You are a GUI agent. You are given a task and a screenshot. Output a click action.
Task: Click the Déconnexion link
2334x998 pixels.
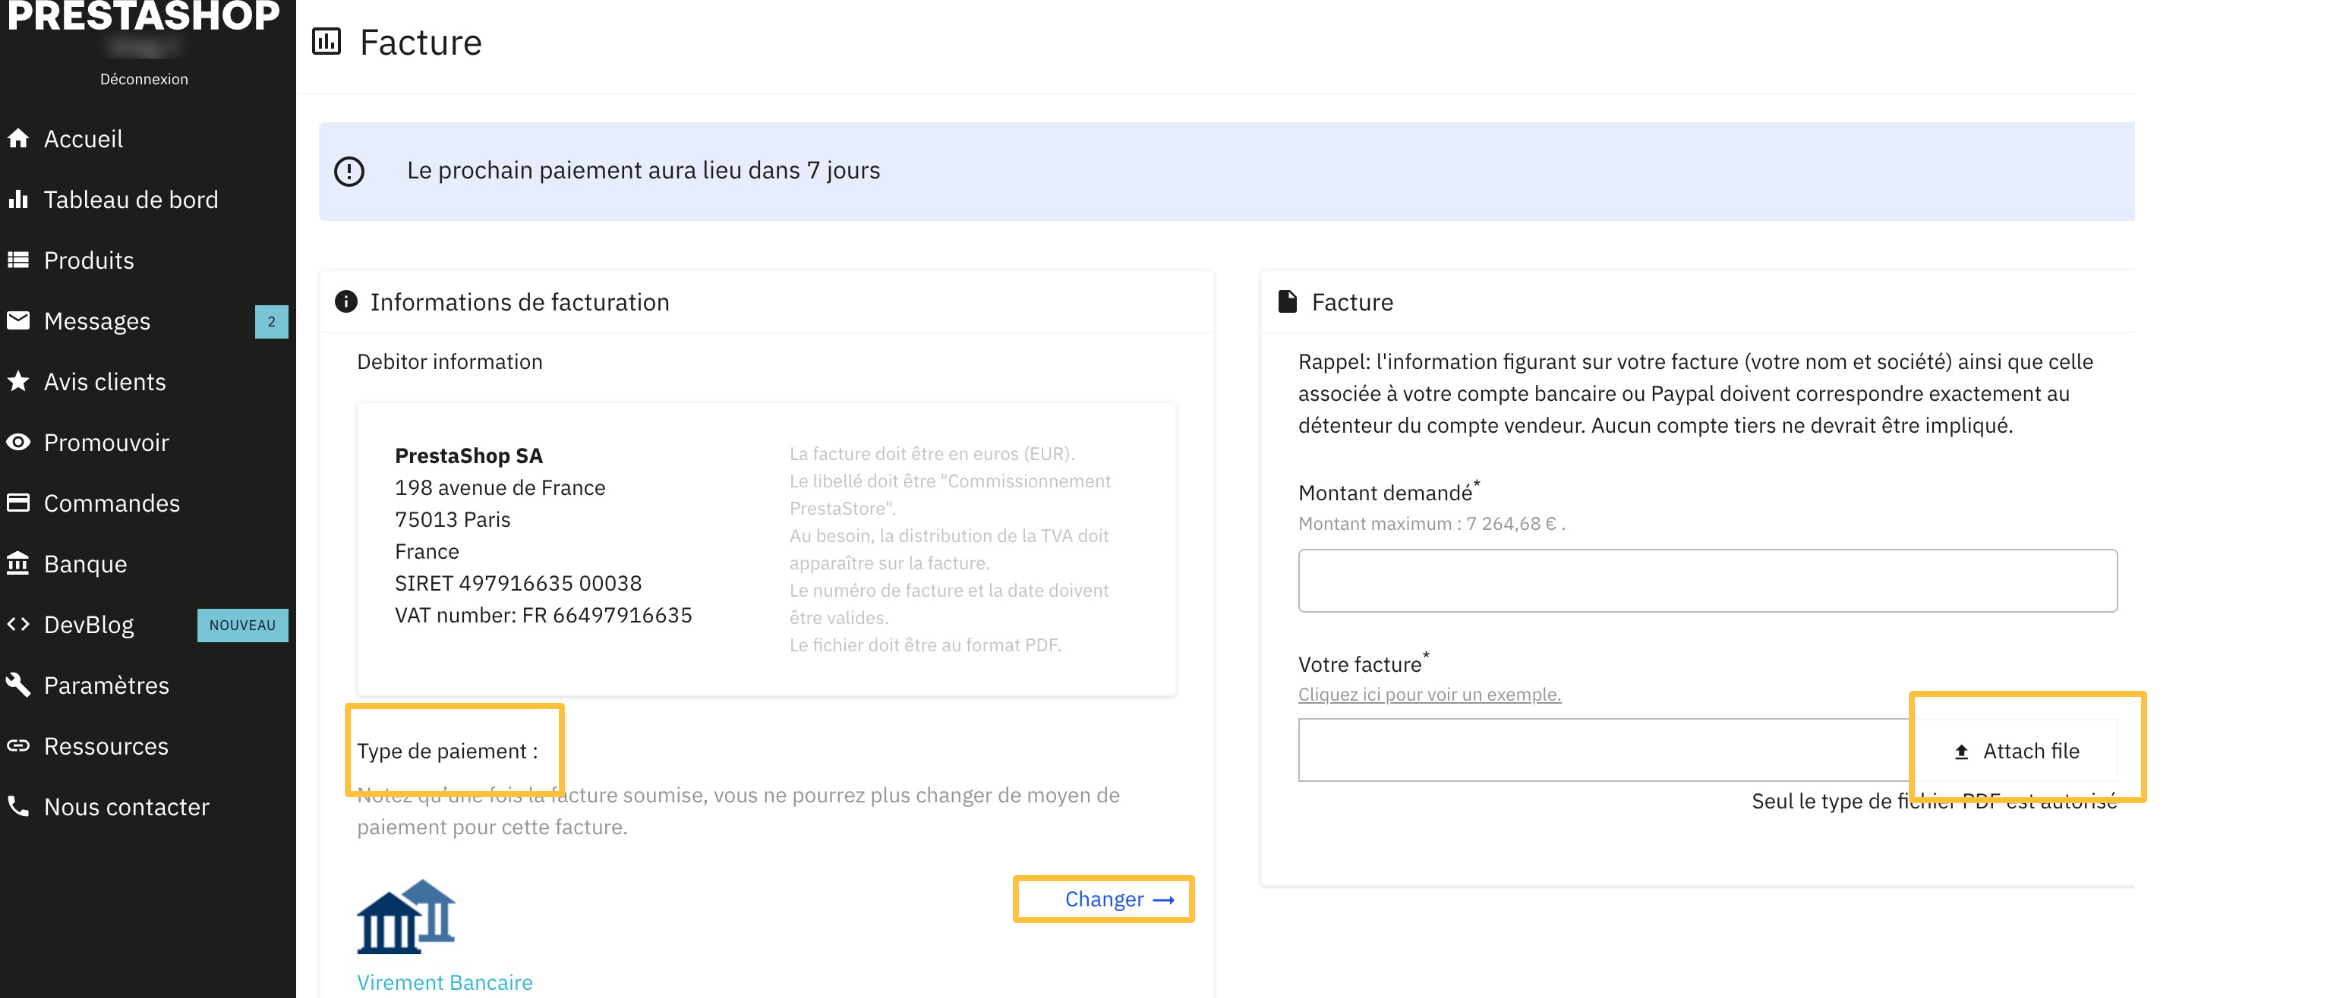coord(144,79)
